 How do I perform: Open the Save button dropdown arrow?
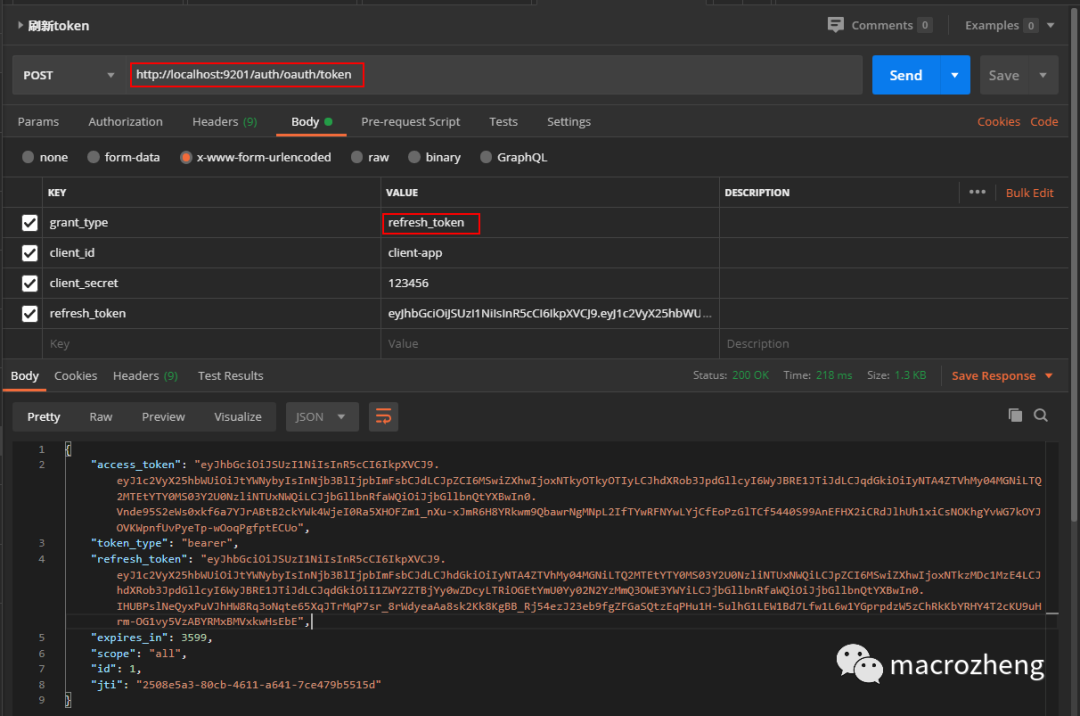[x=1043, y=75]
